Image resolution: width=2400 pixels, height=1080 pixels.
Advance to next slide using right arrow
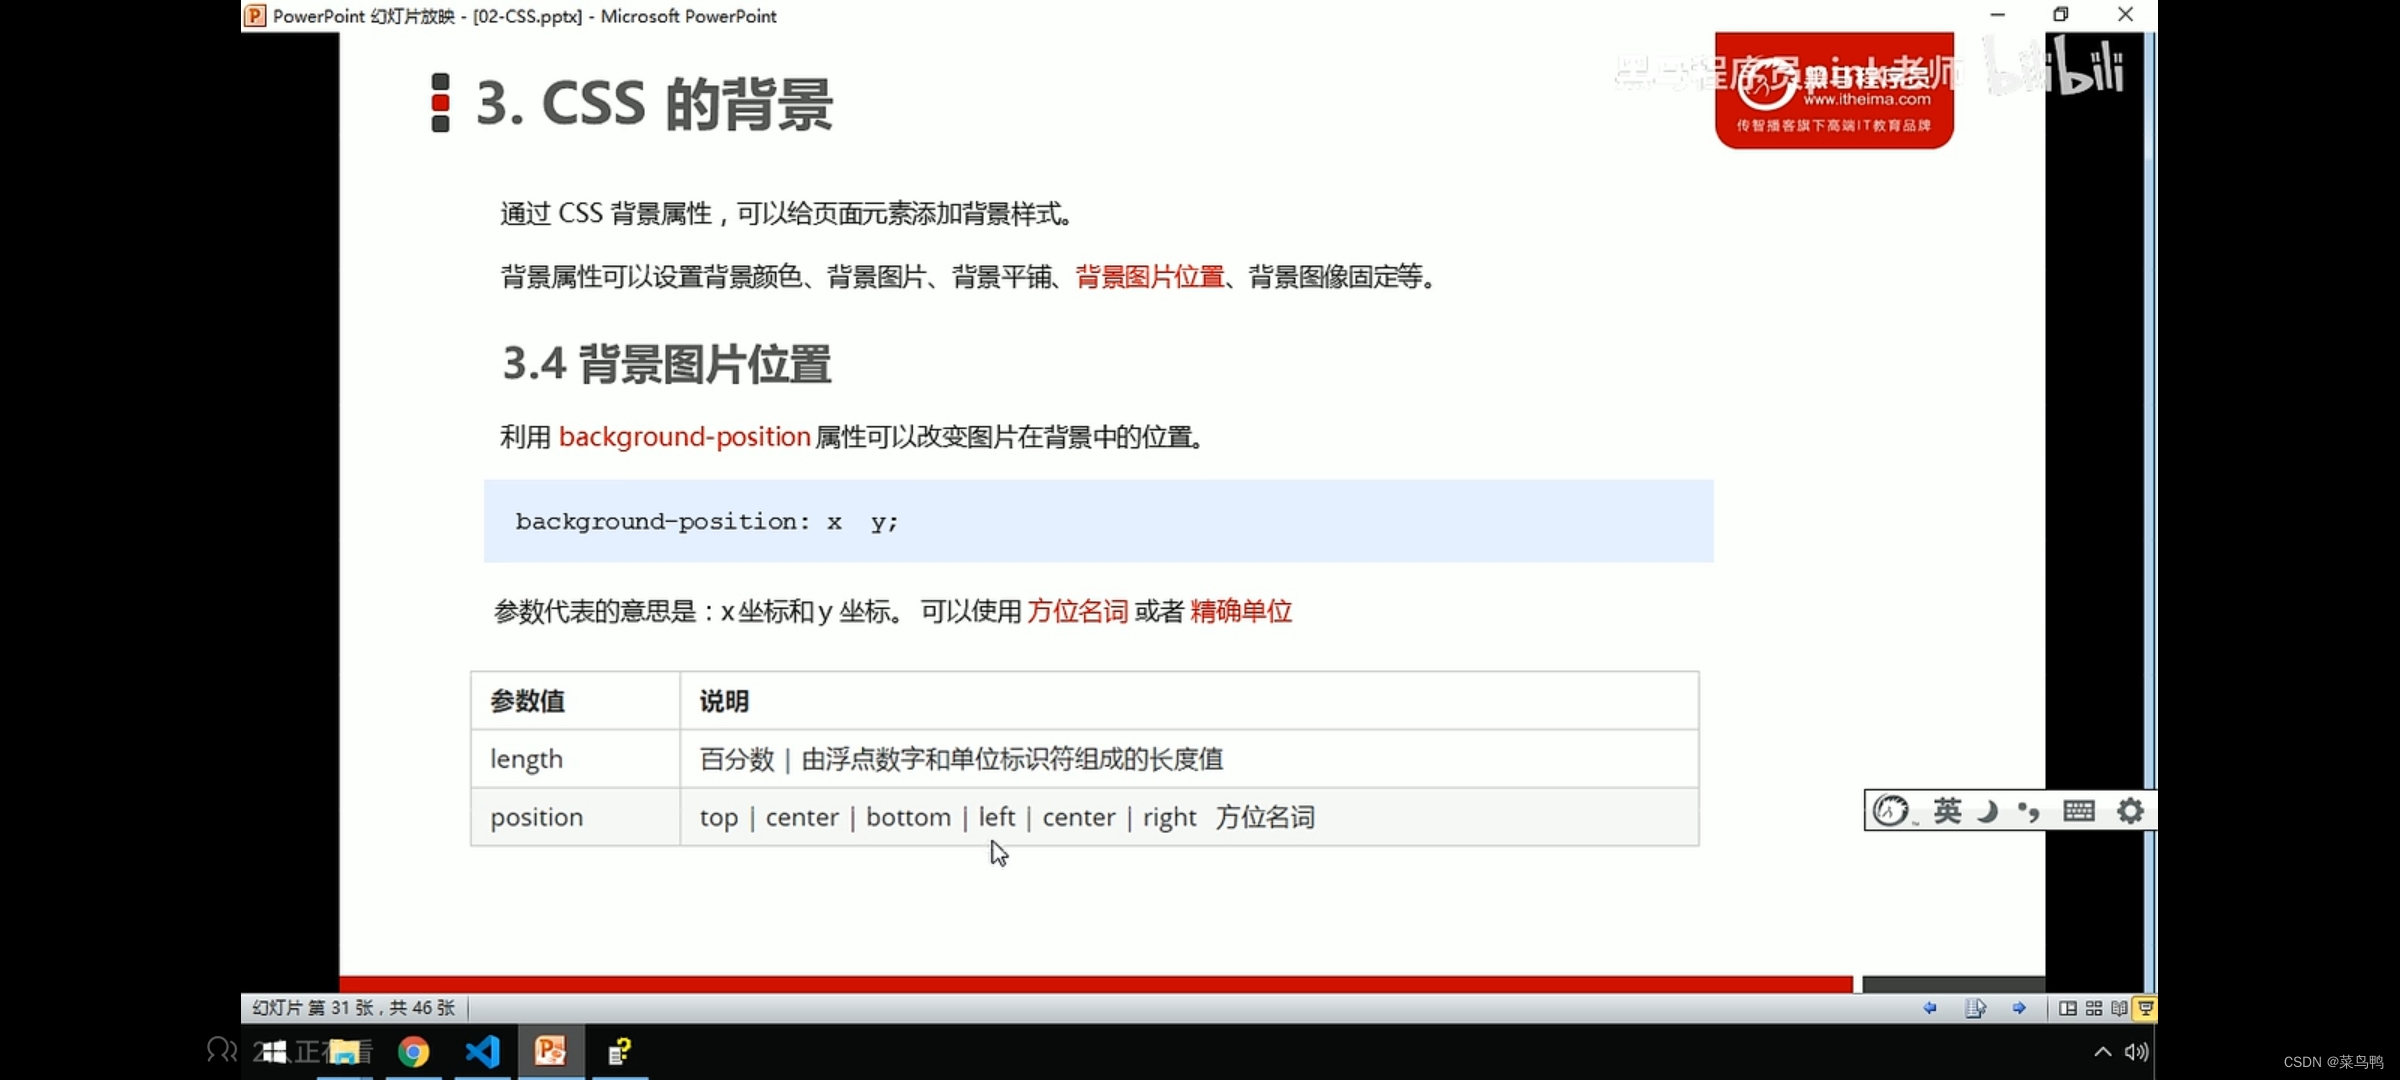(x=2019, y=1008)
